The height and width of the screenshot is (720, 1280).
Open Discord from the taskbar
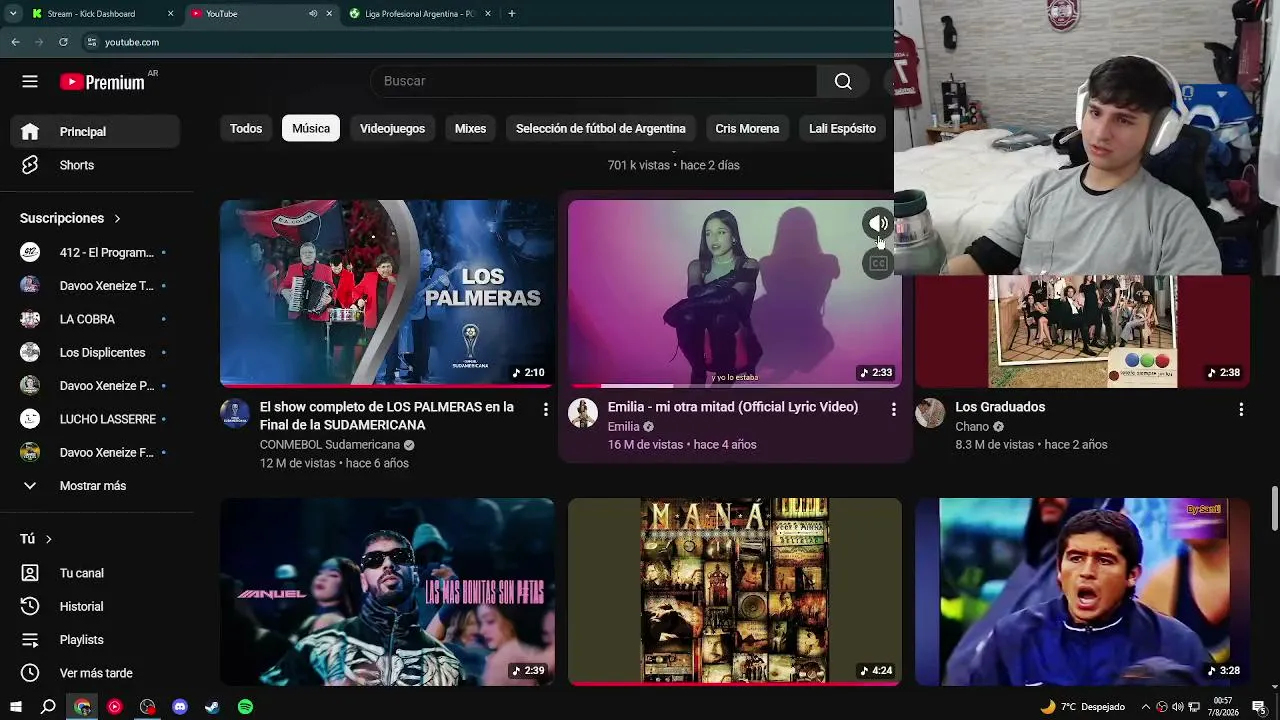pyautogui.click(x=180, y=707)
